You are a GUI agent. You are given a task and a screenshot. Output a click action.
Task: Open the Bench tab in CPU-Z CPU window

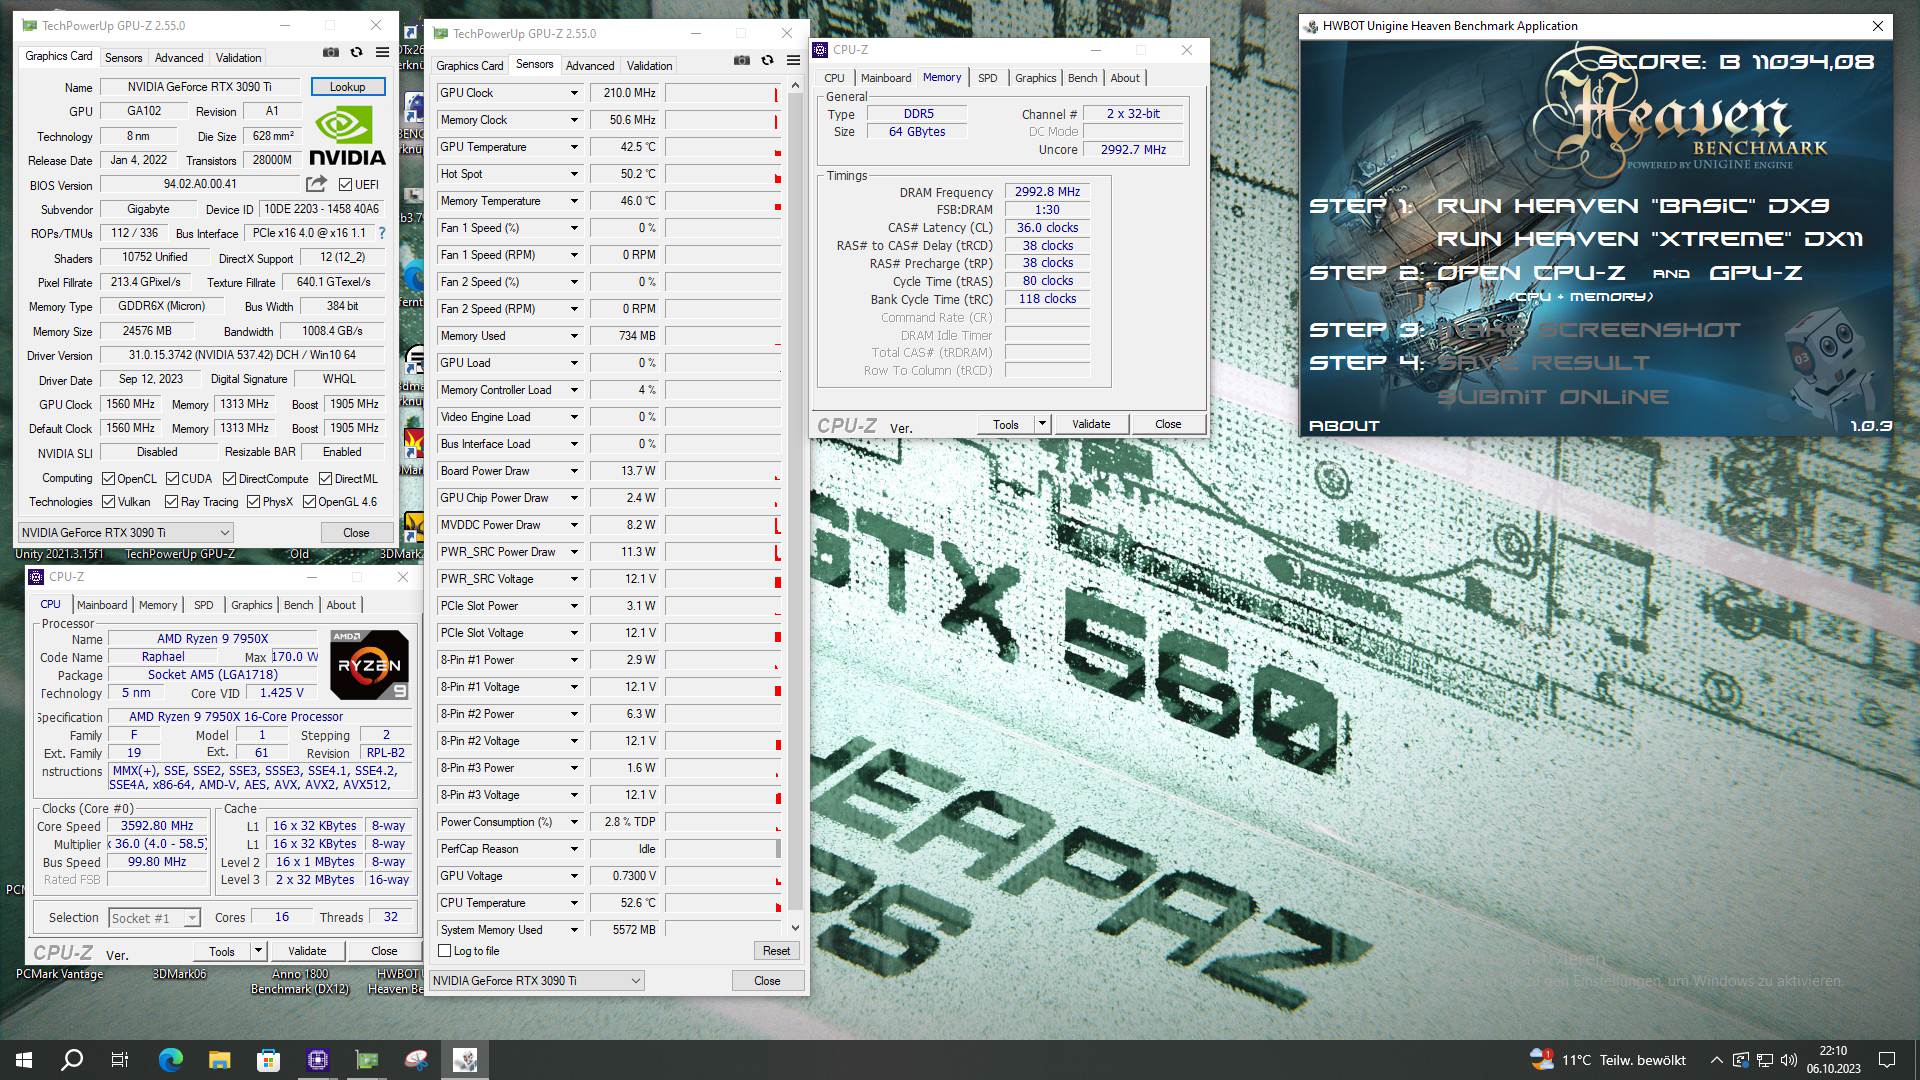tap(298, 605)
